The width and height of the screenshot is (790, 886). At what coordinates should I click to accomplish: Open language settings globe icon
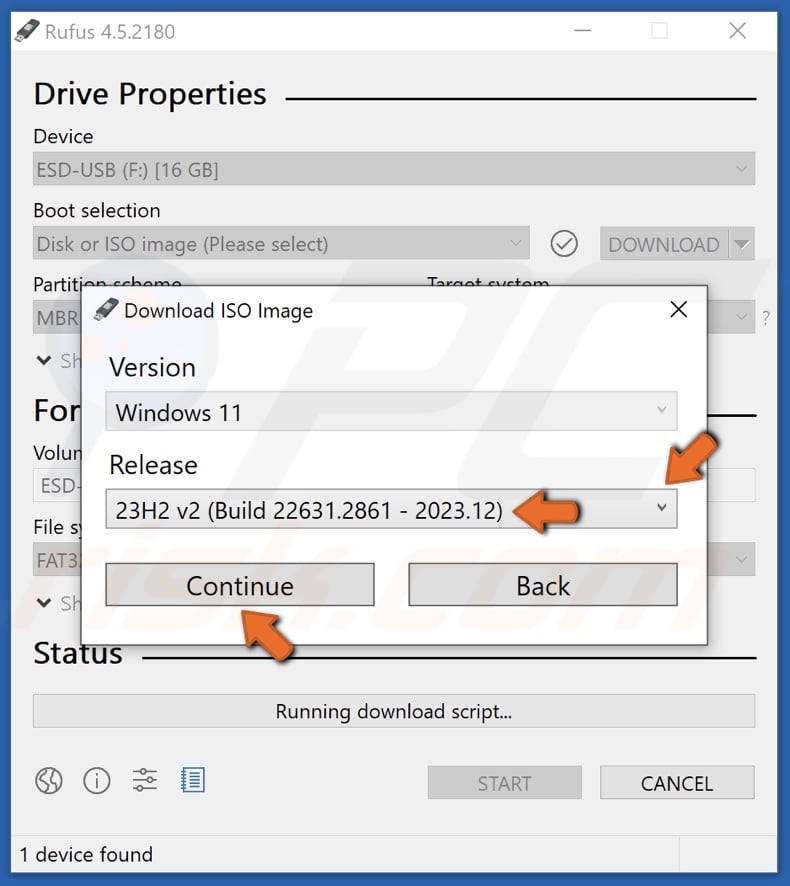tap(49, 781)
